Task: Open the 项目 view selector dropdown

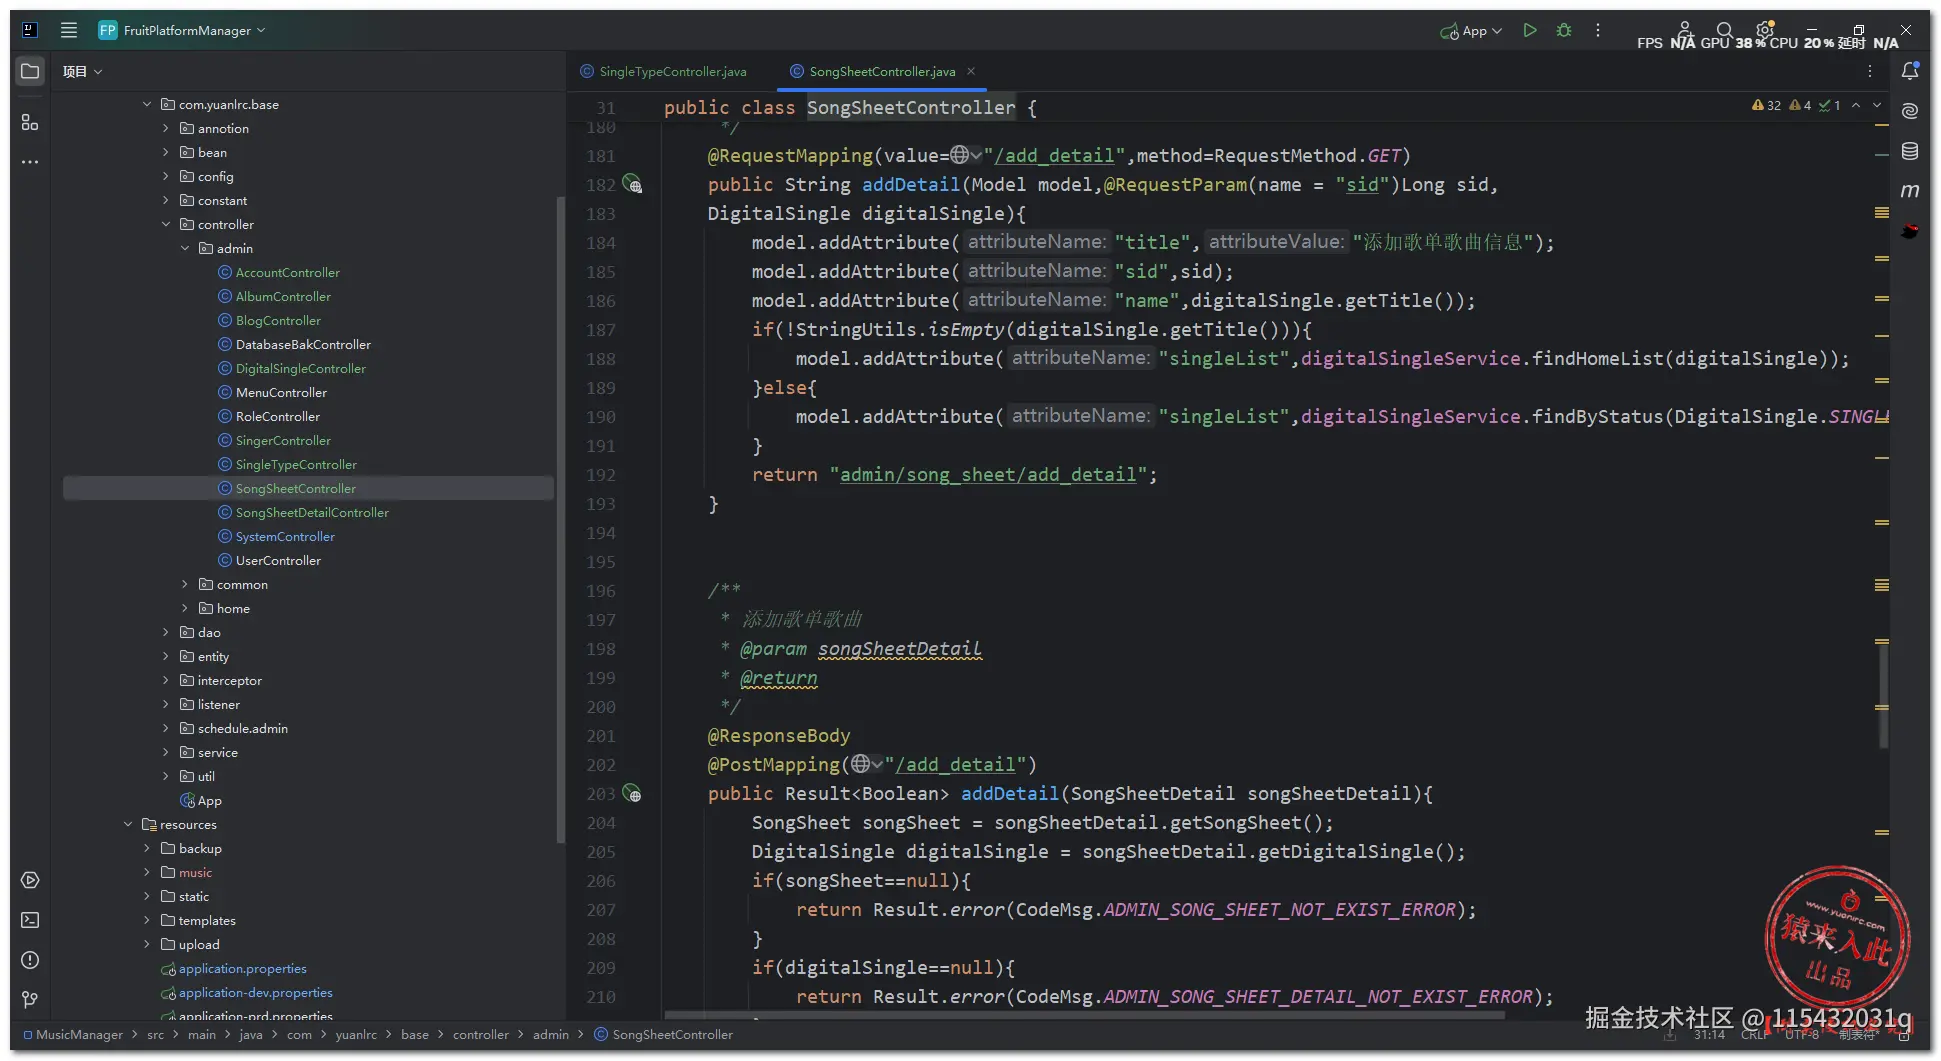Action: point(83,71)
